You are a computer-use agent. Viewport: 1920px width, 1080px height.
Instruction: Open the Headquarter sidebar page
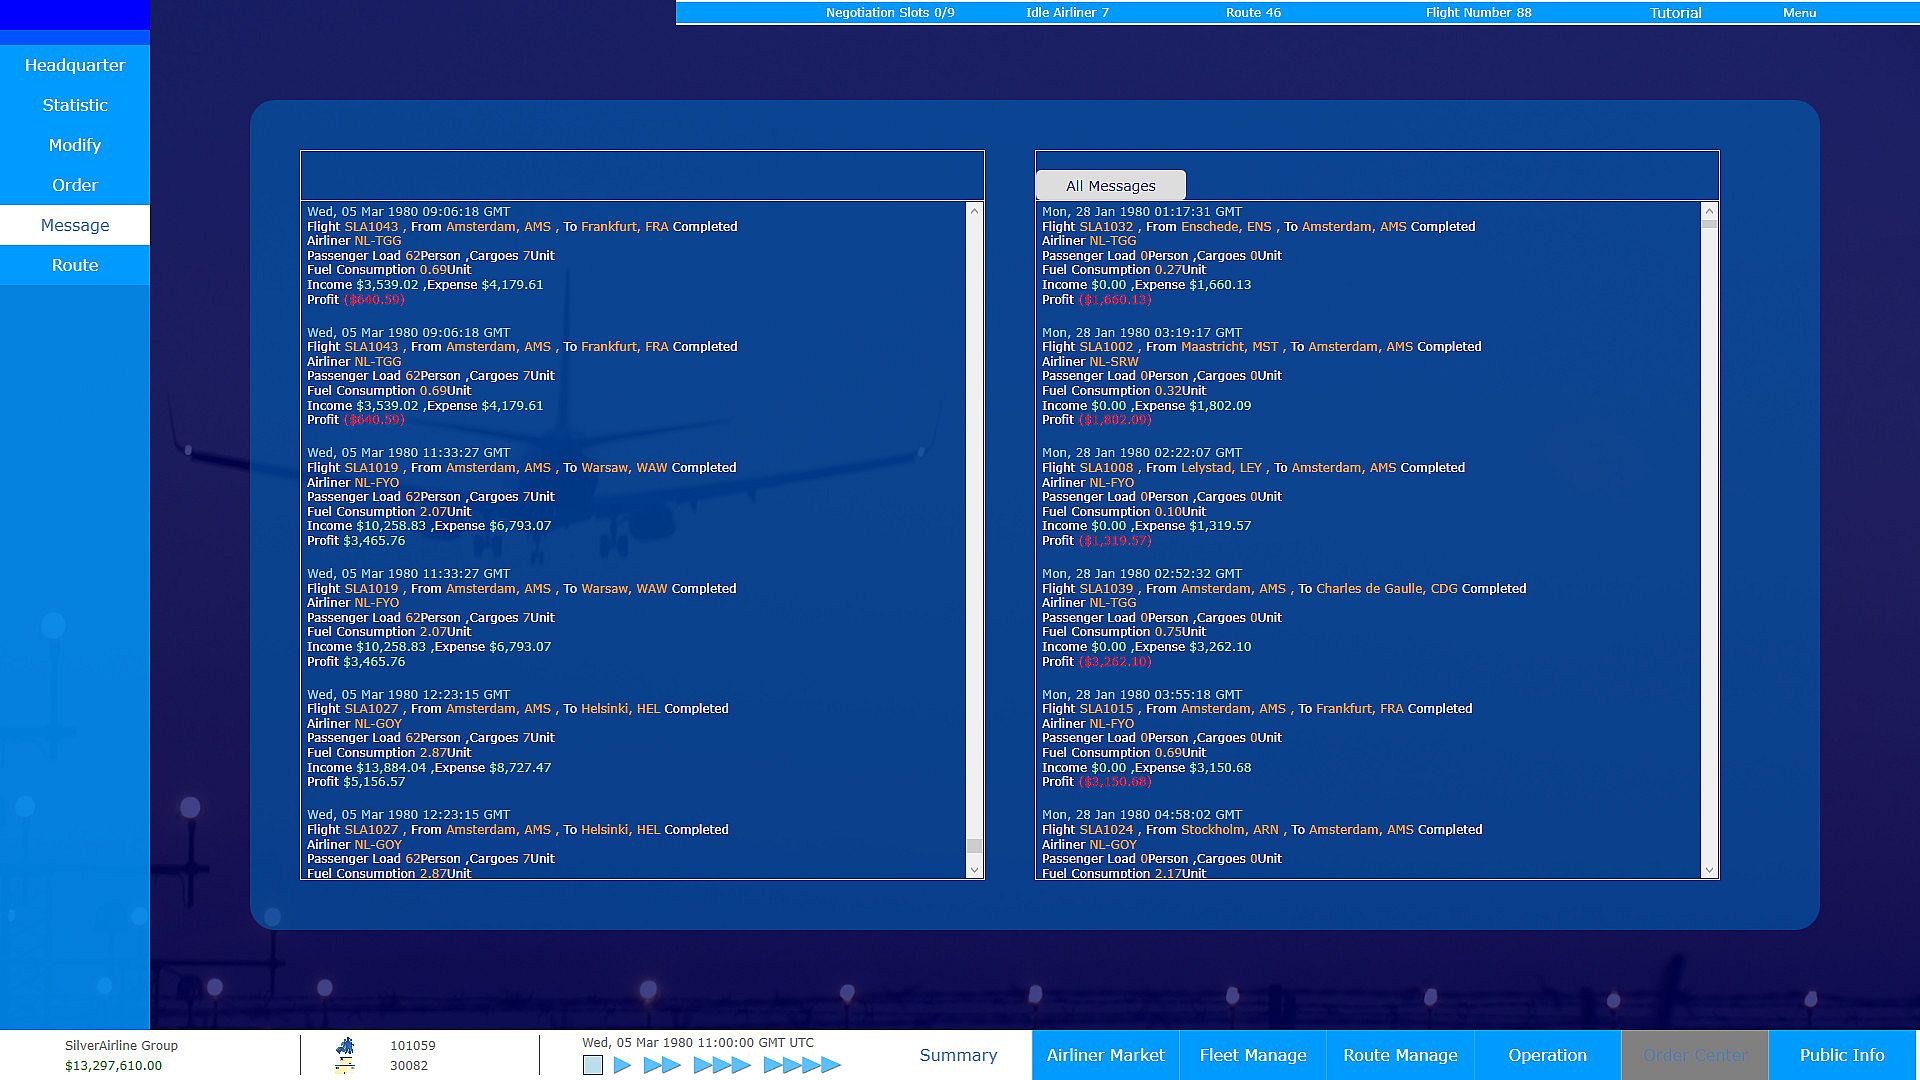[75, 65]
